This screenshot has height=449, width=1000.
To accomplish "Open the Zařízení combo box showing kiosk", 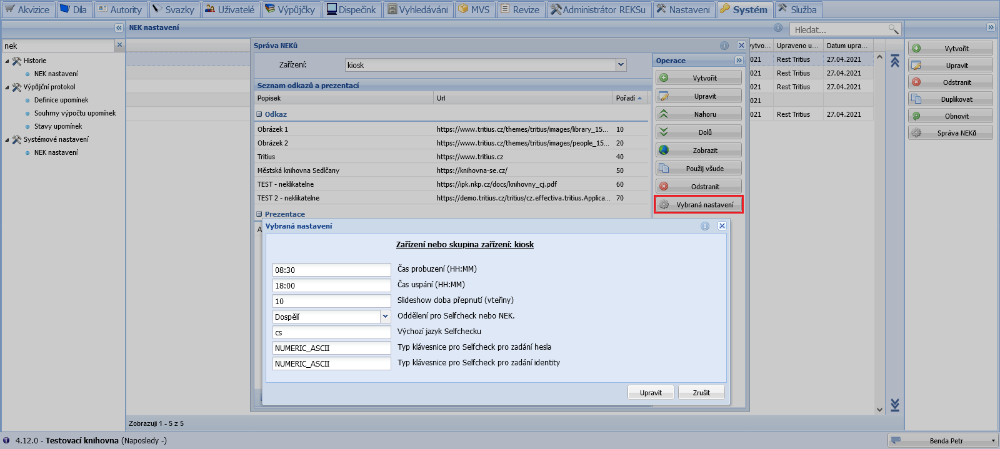I will 621,64.
